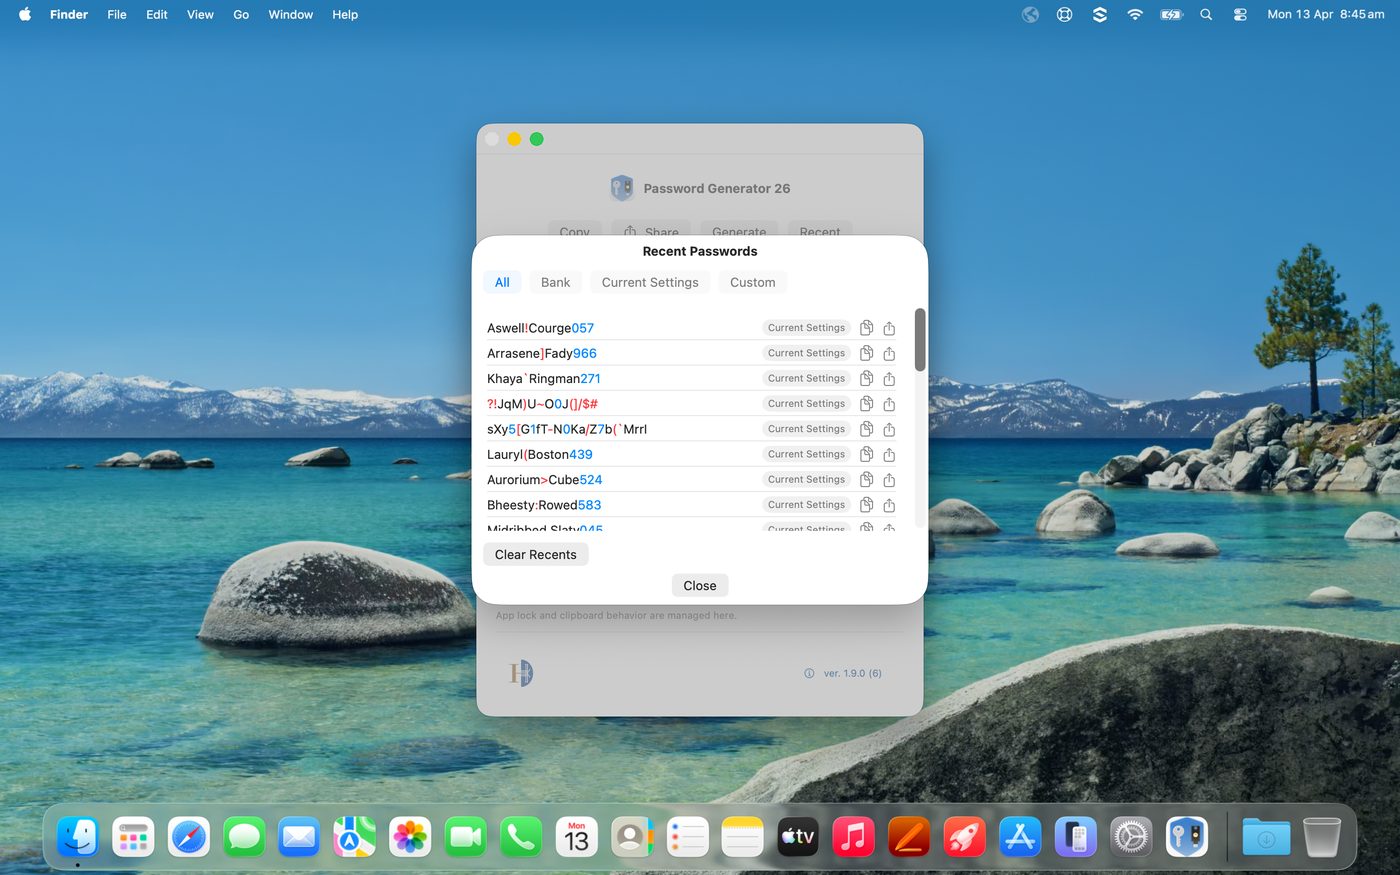Launch Safari from the Dock
This screenshot has width=1400, height=875.
189,836
